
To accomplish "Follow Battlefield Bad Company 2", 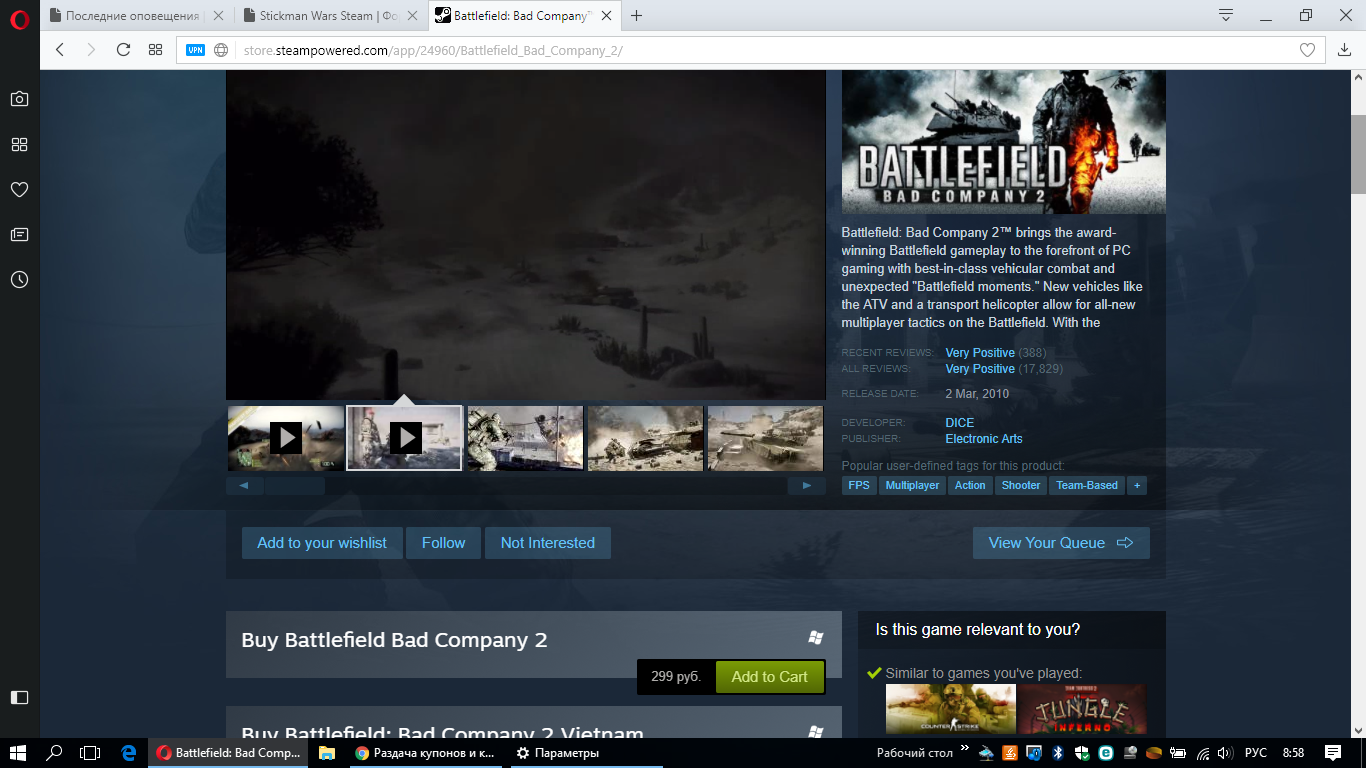I will (x=443, y=543).
